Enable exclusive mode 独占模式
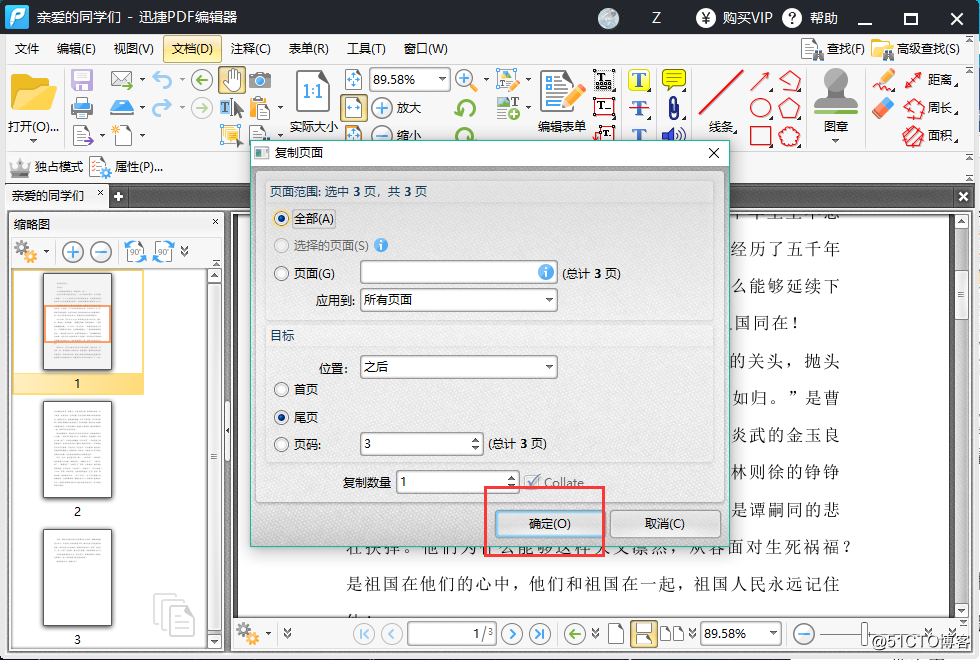The image size is (980, 660). tap(46, 167)
